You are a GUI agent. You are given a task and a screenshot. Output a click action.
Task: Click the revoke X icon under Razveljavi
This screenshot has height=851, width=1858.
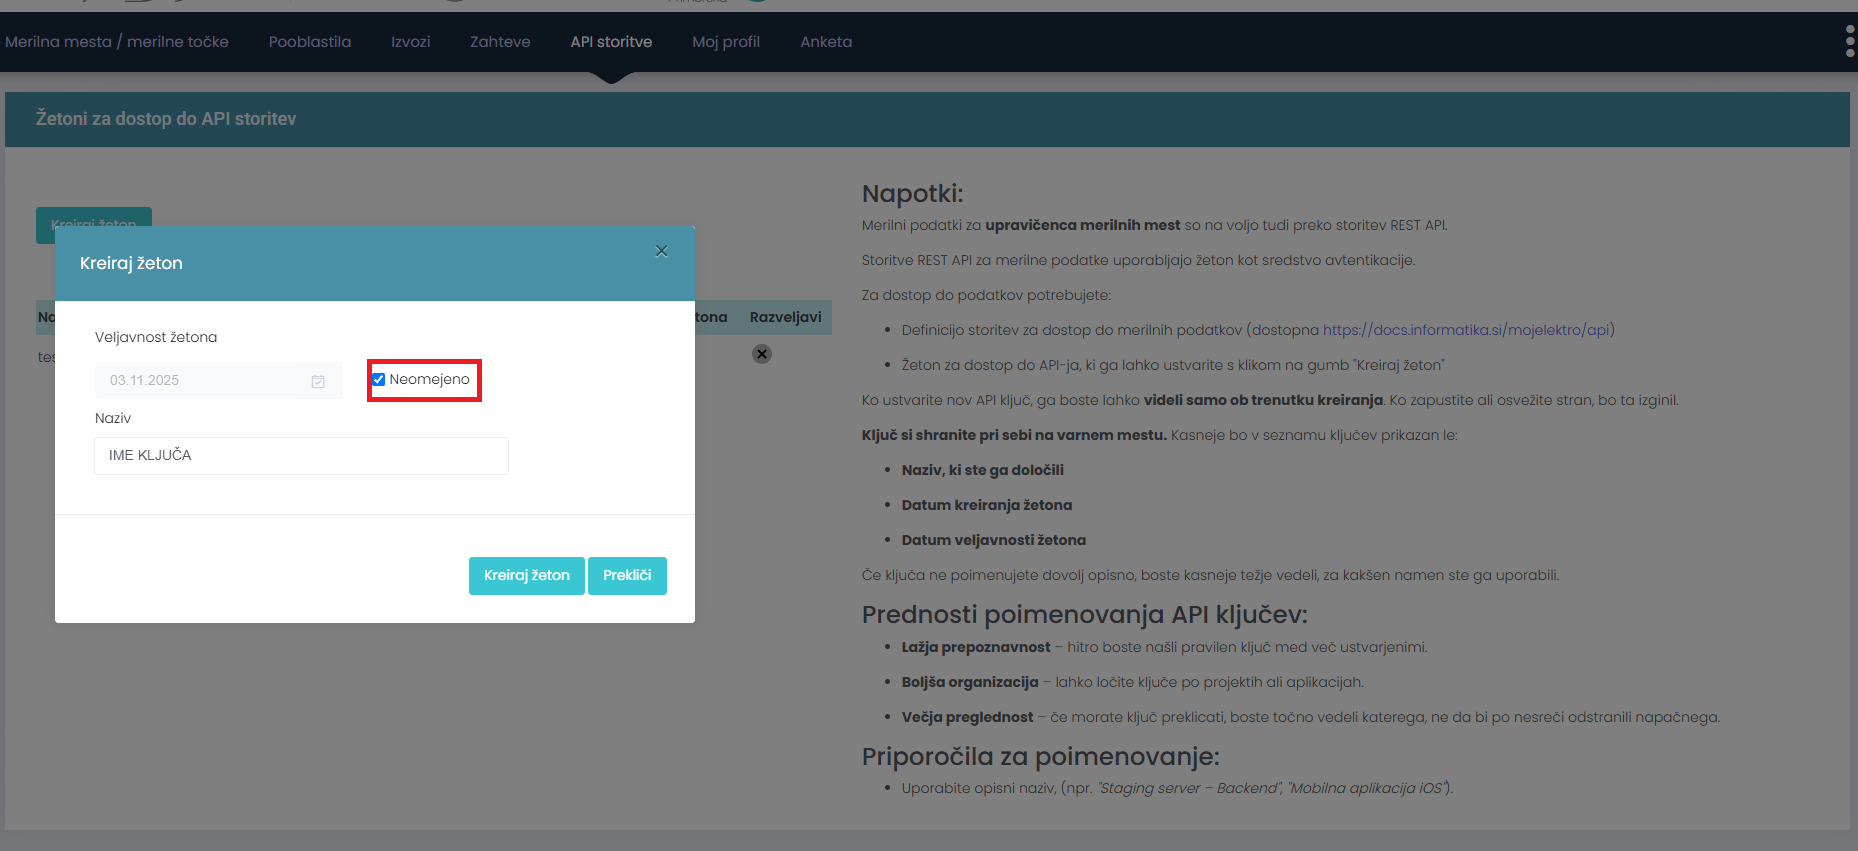click(762, 354)
